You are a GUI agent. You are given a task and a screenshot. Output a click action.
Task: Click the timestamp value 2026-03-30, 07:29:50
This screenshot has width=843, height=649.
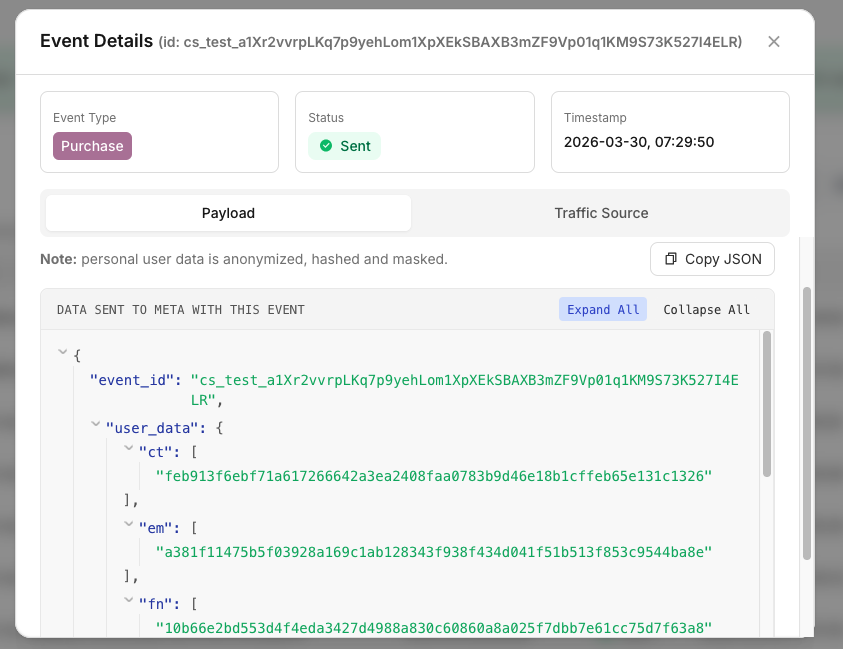pos(638,142)
